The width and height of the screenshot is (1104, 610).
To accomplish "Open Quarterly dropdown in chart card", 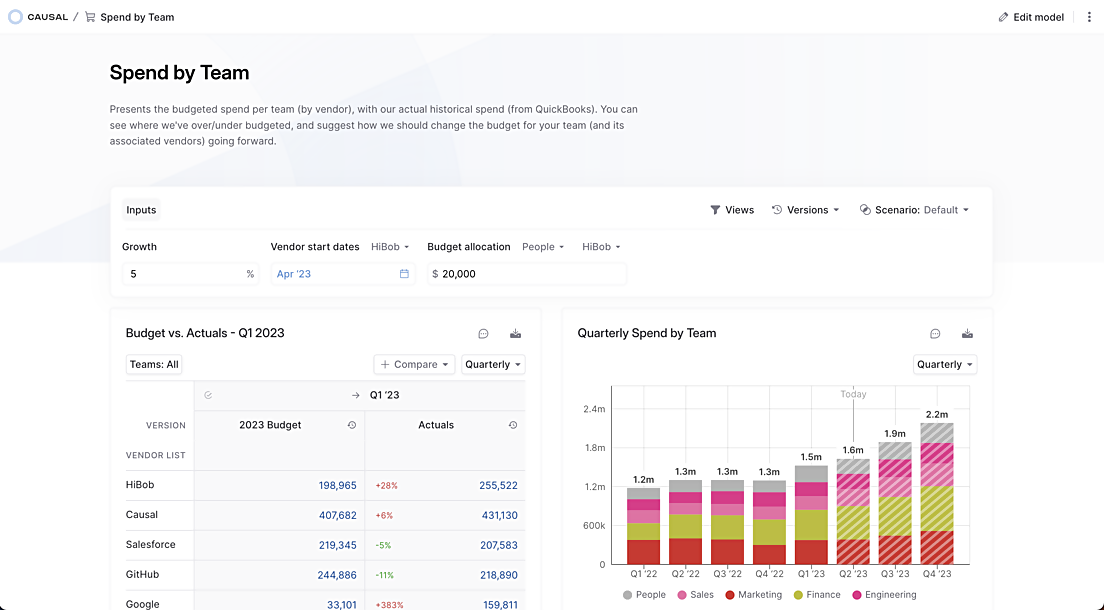I will (945, 365).
